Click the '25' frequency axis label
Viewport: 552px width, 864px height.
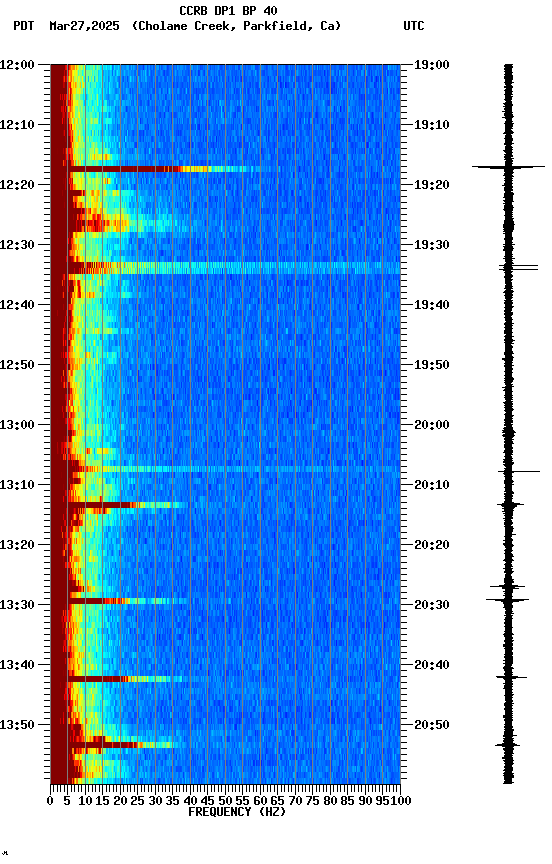(138, 801)
